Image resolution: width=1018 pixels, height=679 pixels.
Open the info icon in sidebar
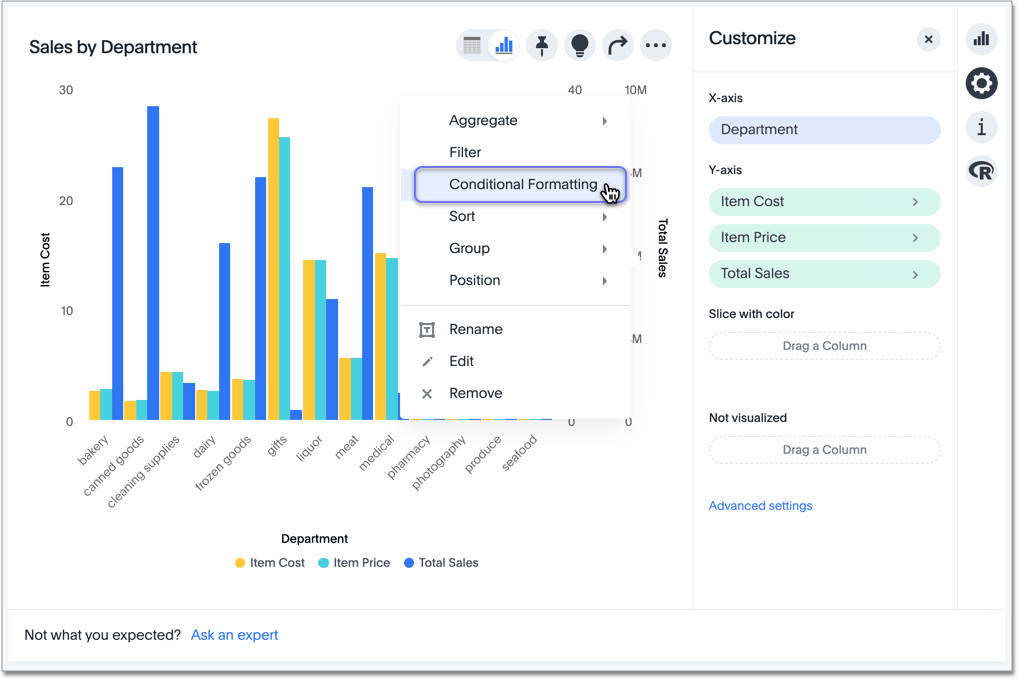coord(981,127)
